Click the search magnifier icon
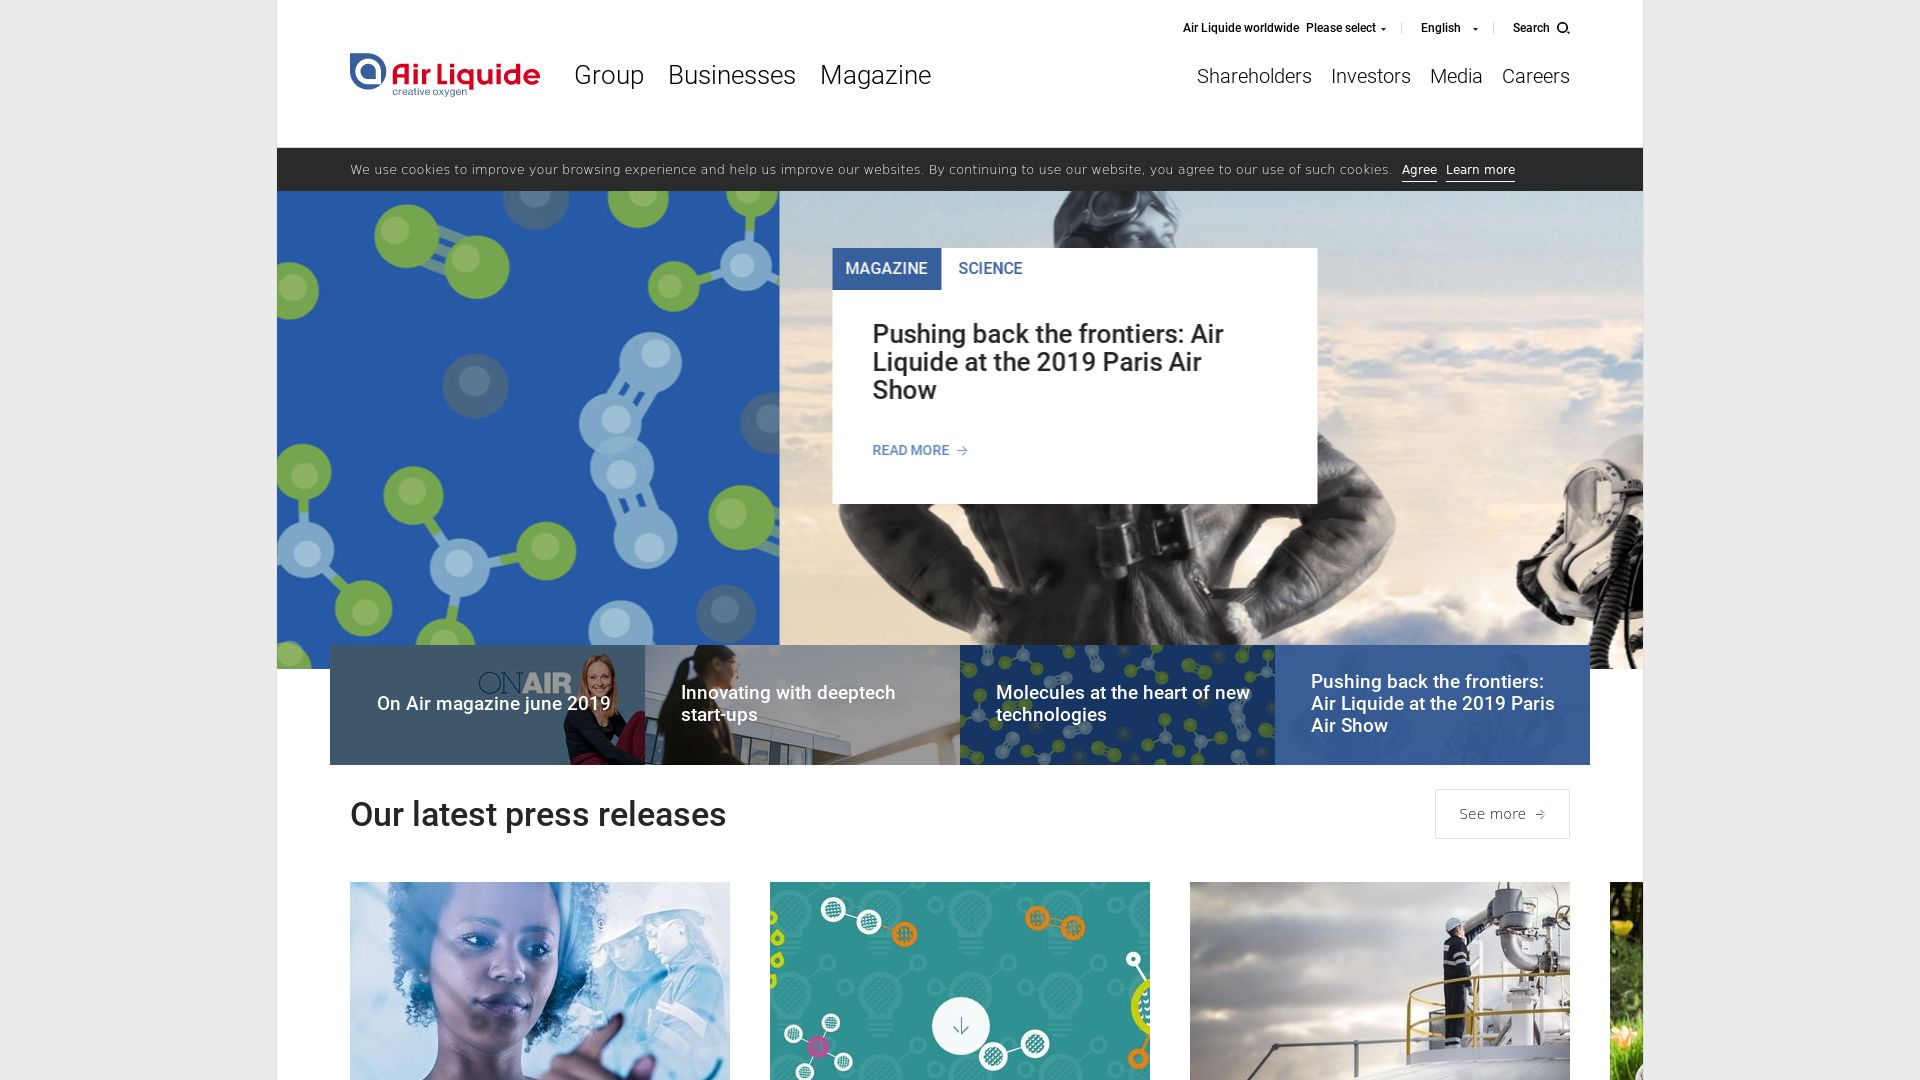This screenshot has height=1080, width=1920. [1563, 28]
